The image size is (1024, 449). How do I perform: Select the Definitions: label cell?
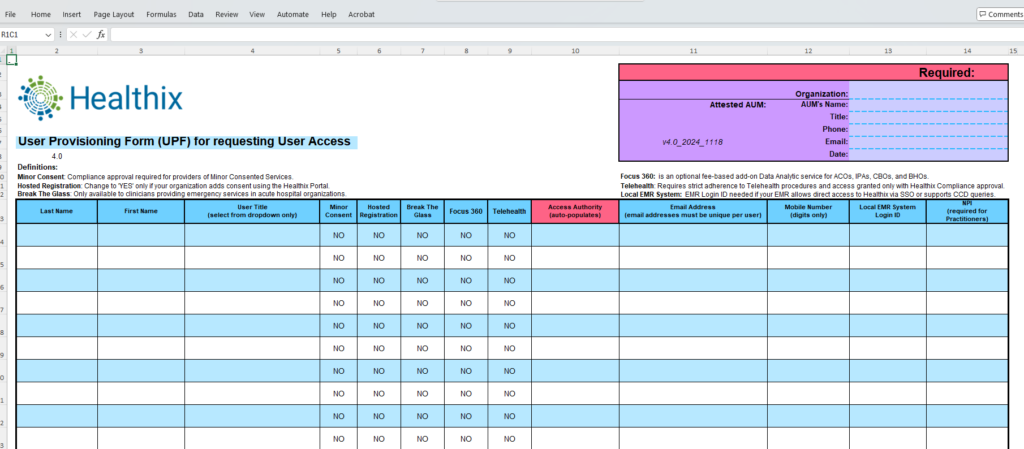(x=37, y=167)
